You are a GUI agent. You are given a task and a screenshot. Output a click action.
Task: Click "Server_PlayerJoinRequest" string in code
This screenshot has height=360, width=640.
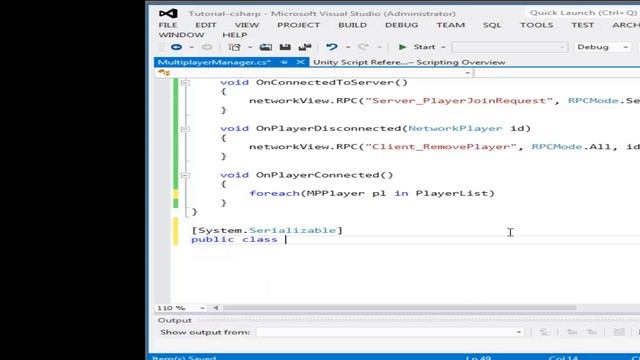459,101
